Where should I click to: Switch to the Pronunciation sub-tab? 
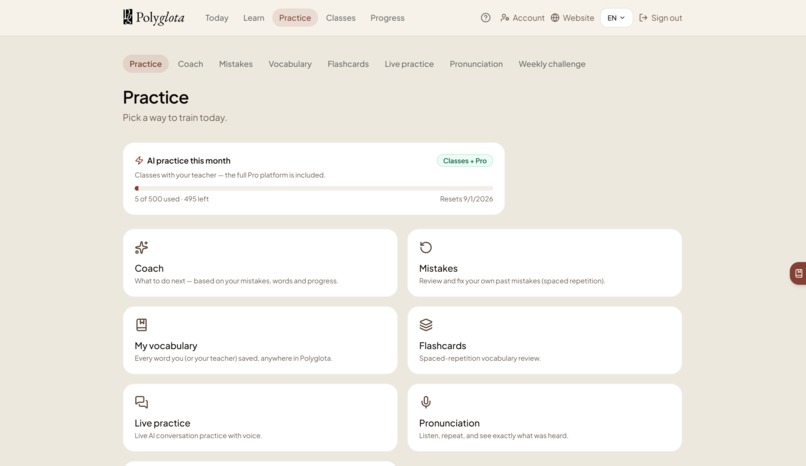pos(476,64)
